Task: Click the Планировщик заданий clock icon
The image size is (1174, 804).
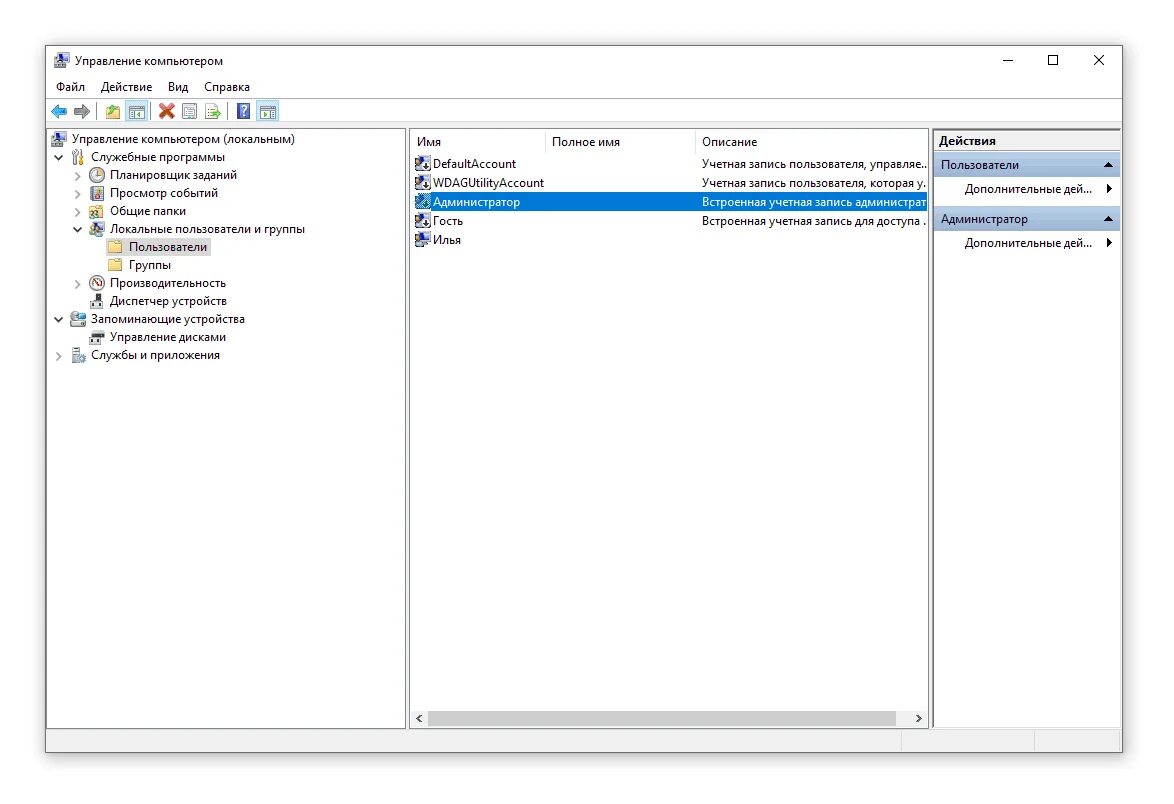Action: (x=97, y=175)
